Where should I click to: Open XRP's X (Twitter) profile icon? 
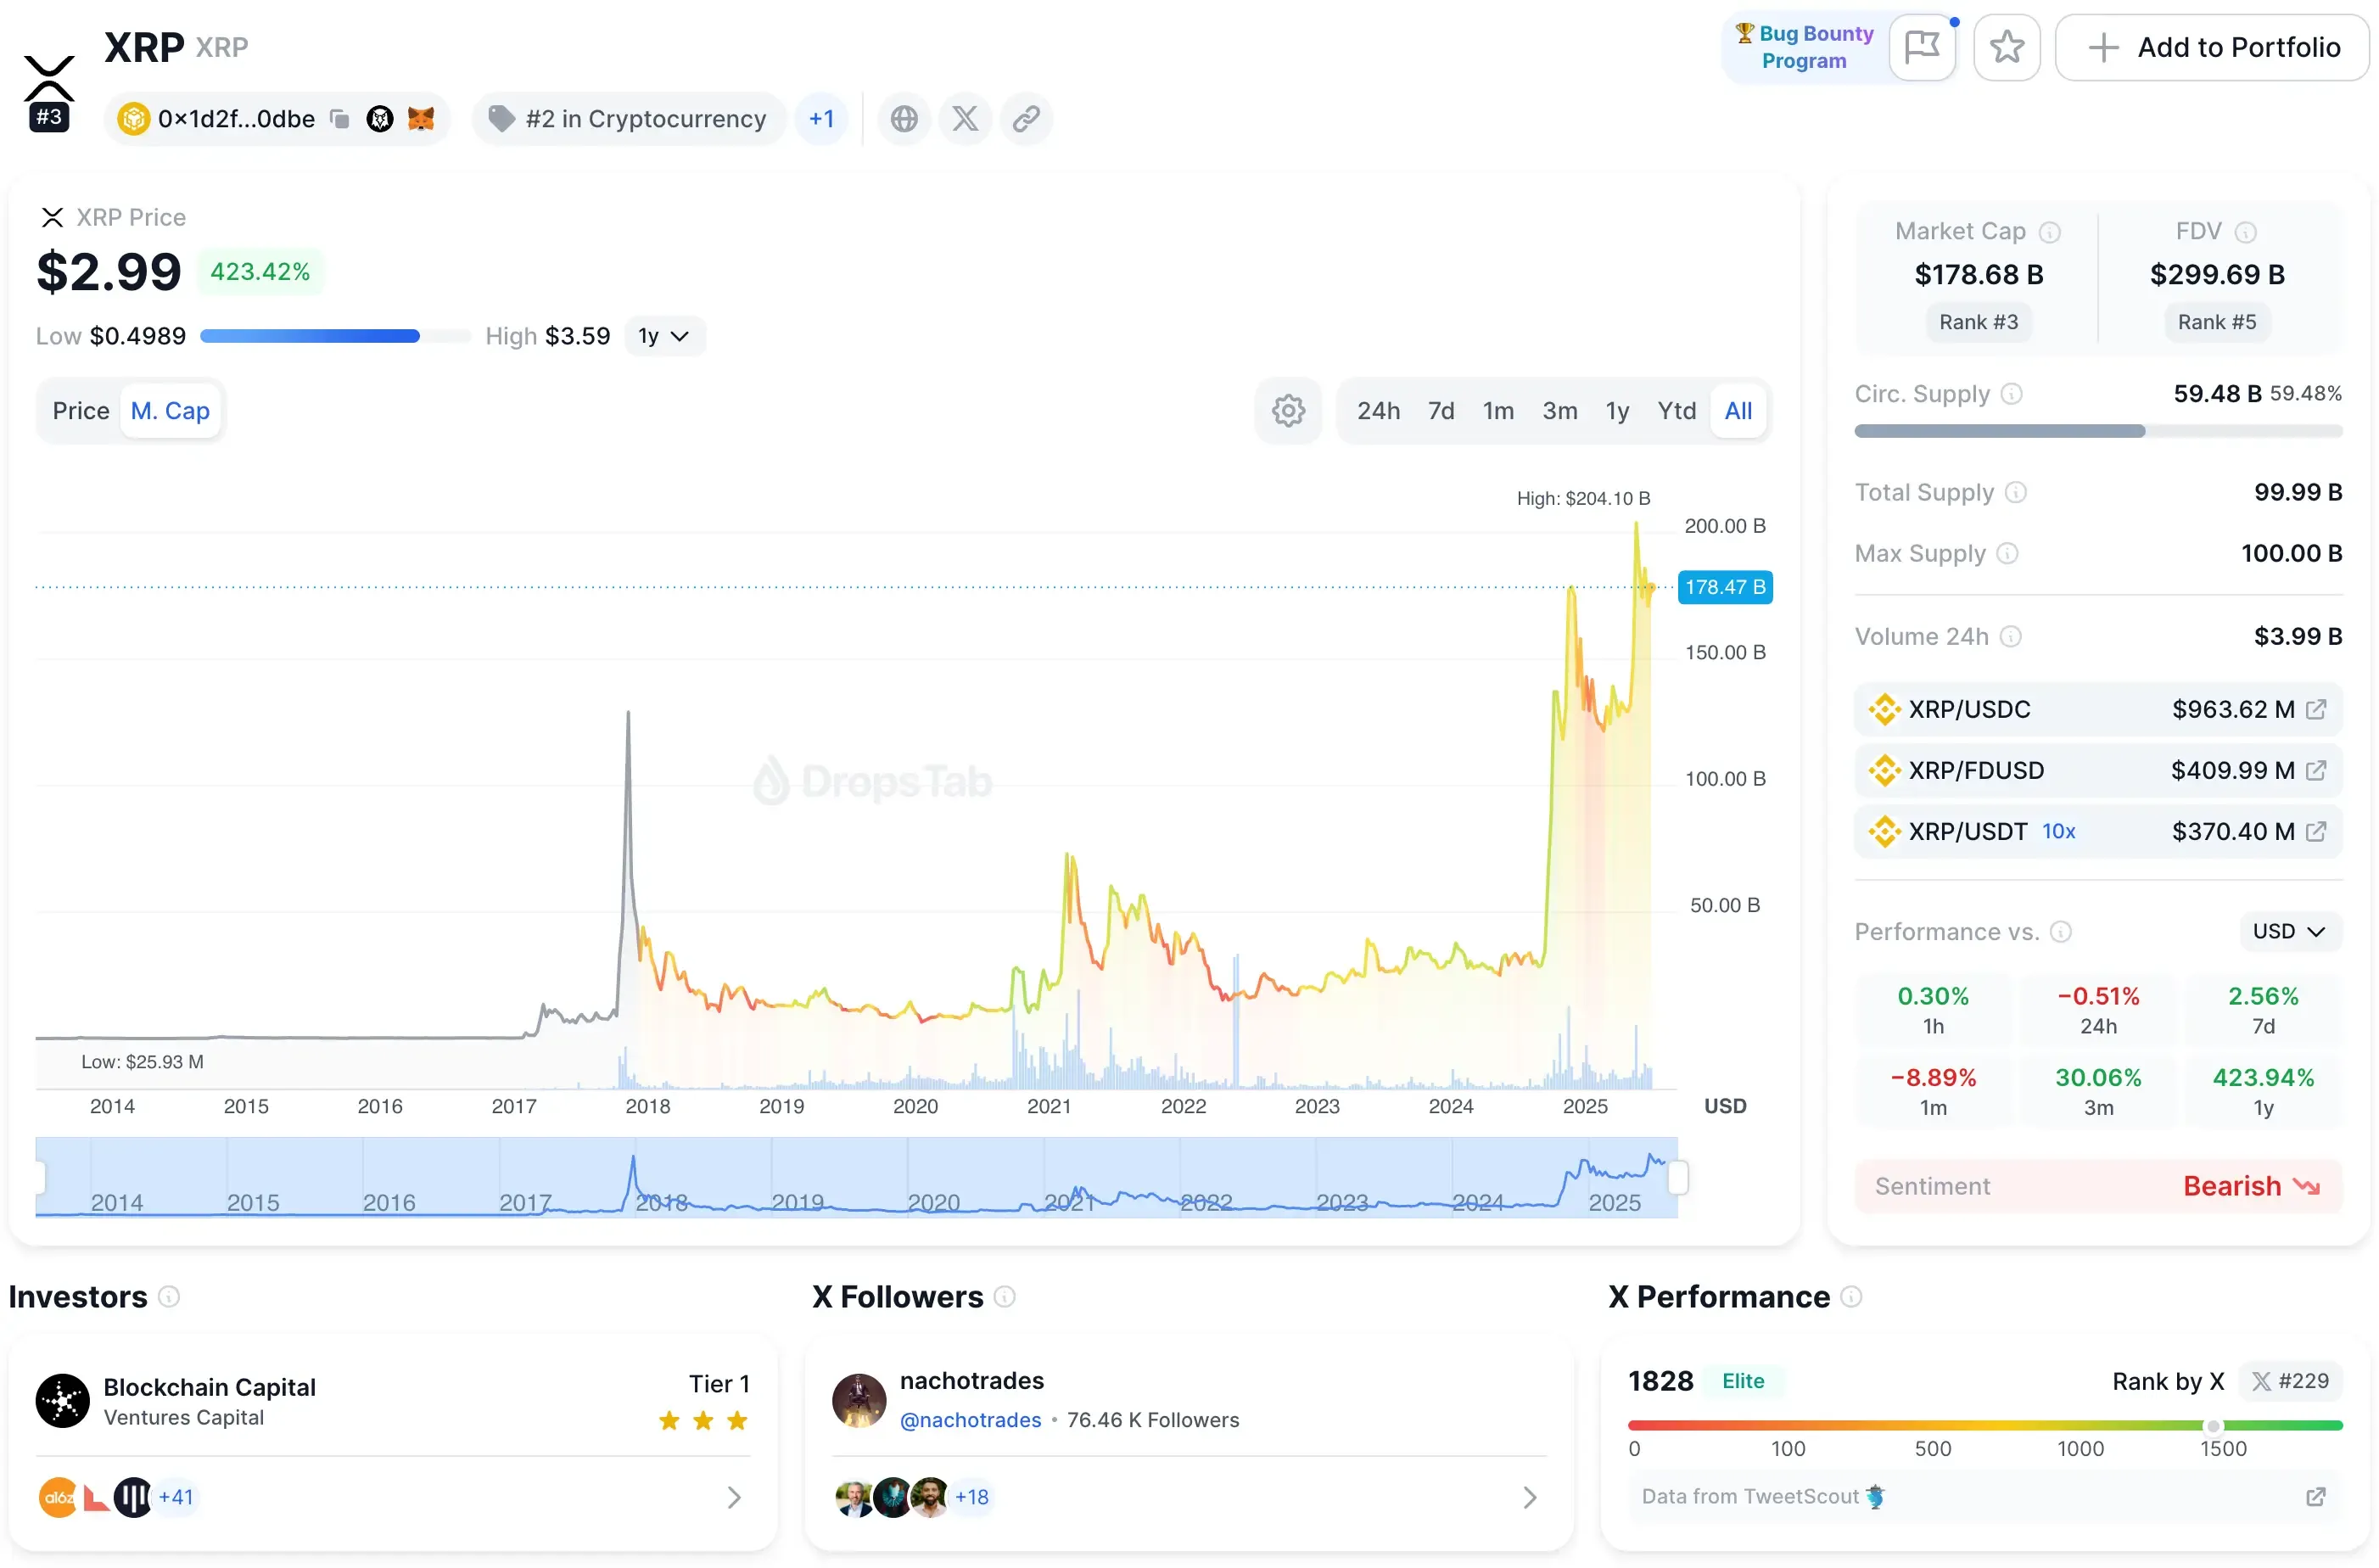tap(963, 118)
